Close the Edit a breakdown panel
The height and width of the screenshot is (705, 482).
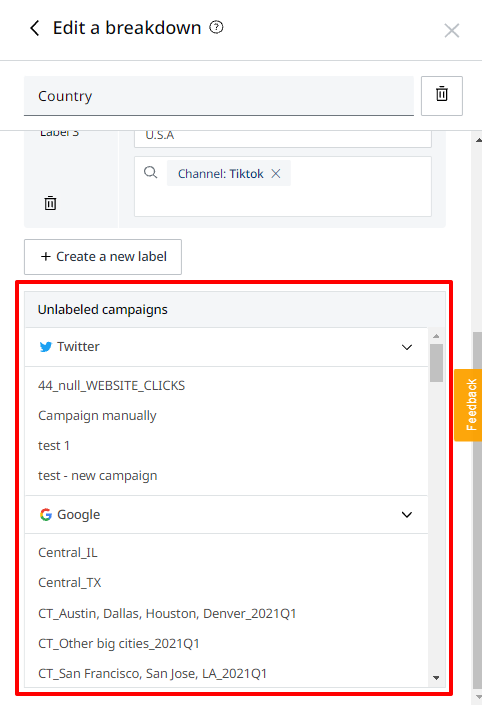[451, 31]
